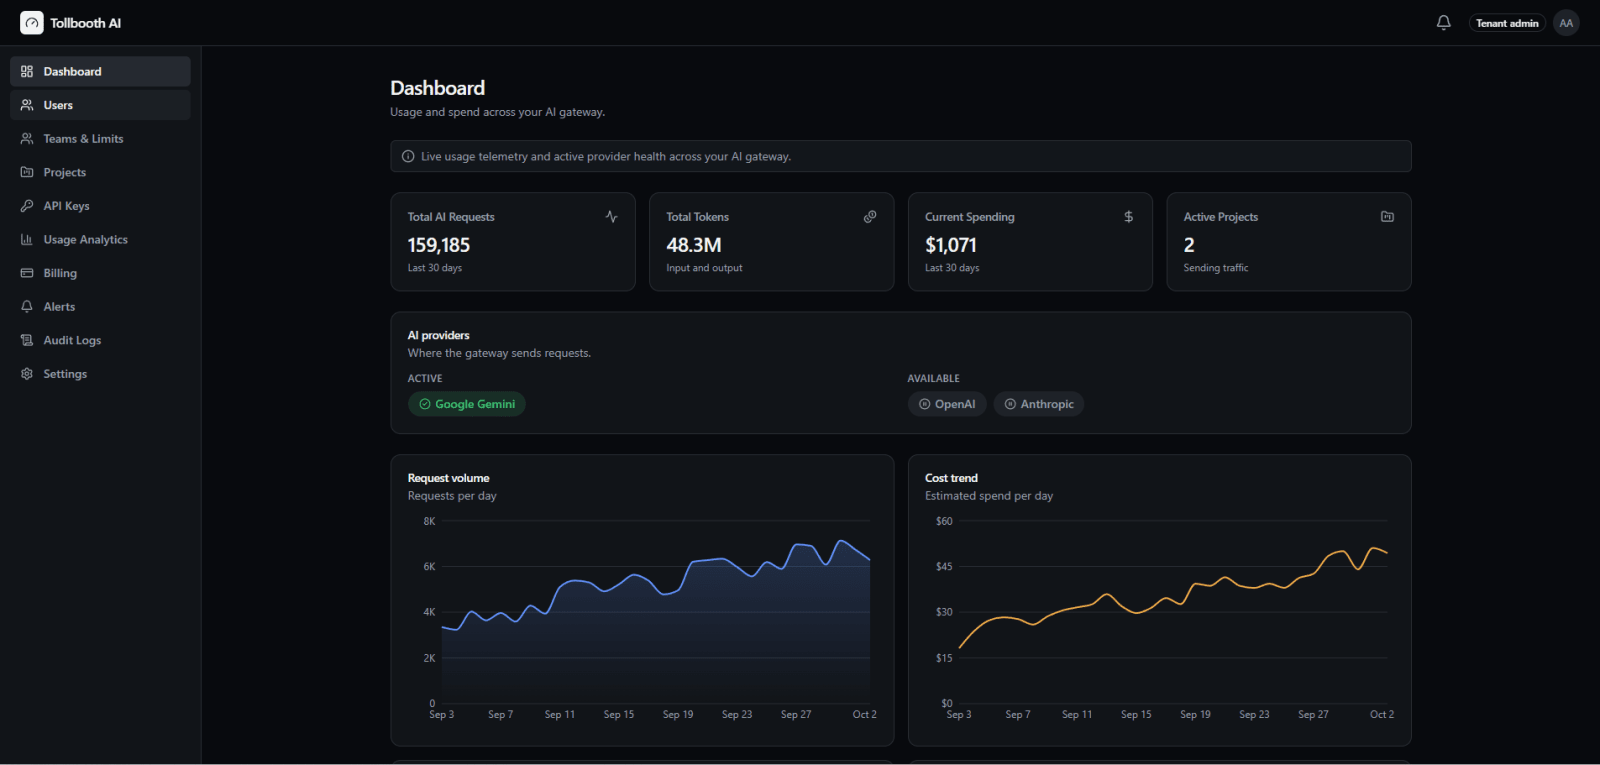The width and height of the screenshot is (1600, 765).
Task: Click the Billing card icon in sidebar
Action: point(27,273)
